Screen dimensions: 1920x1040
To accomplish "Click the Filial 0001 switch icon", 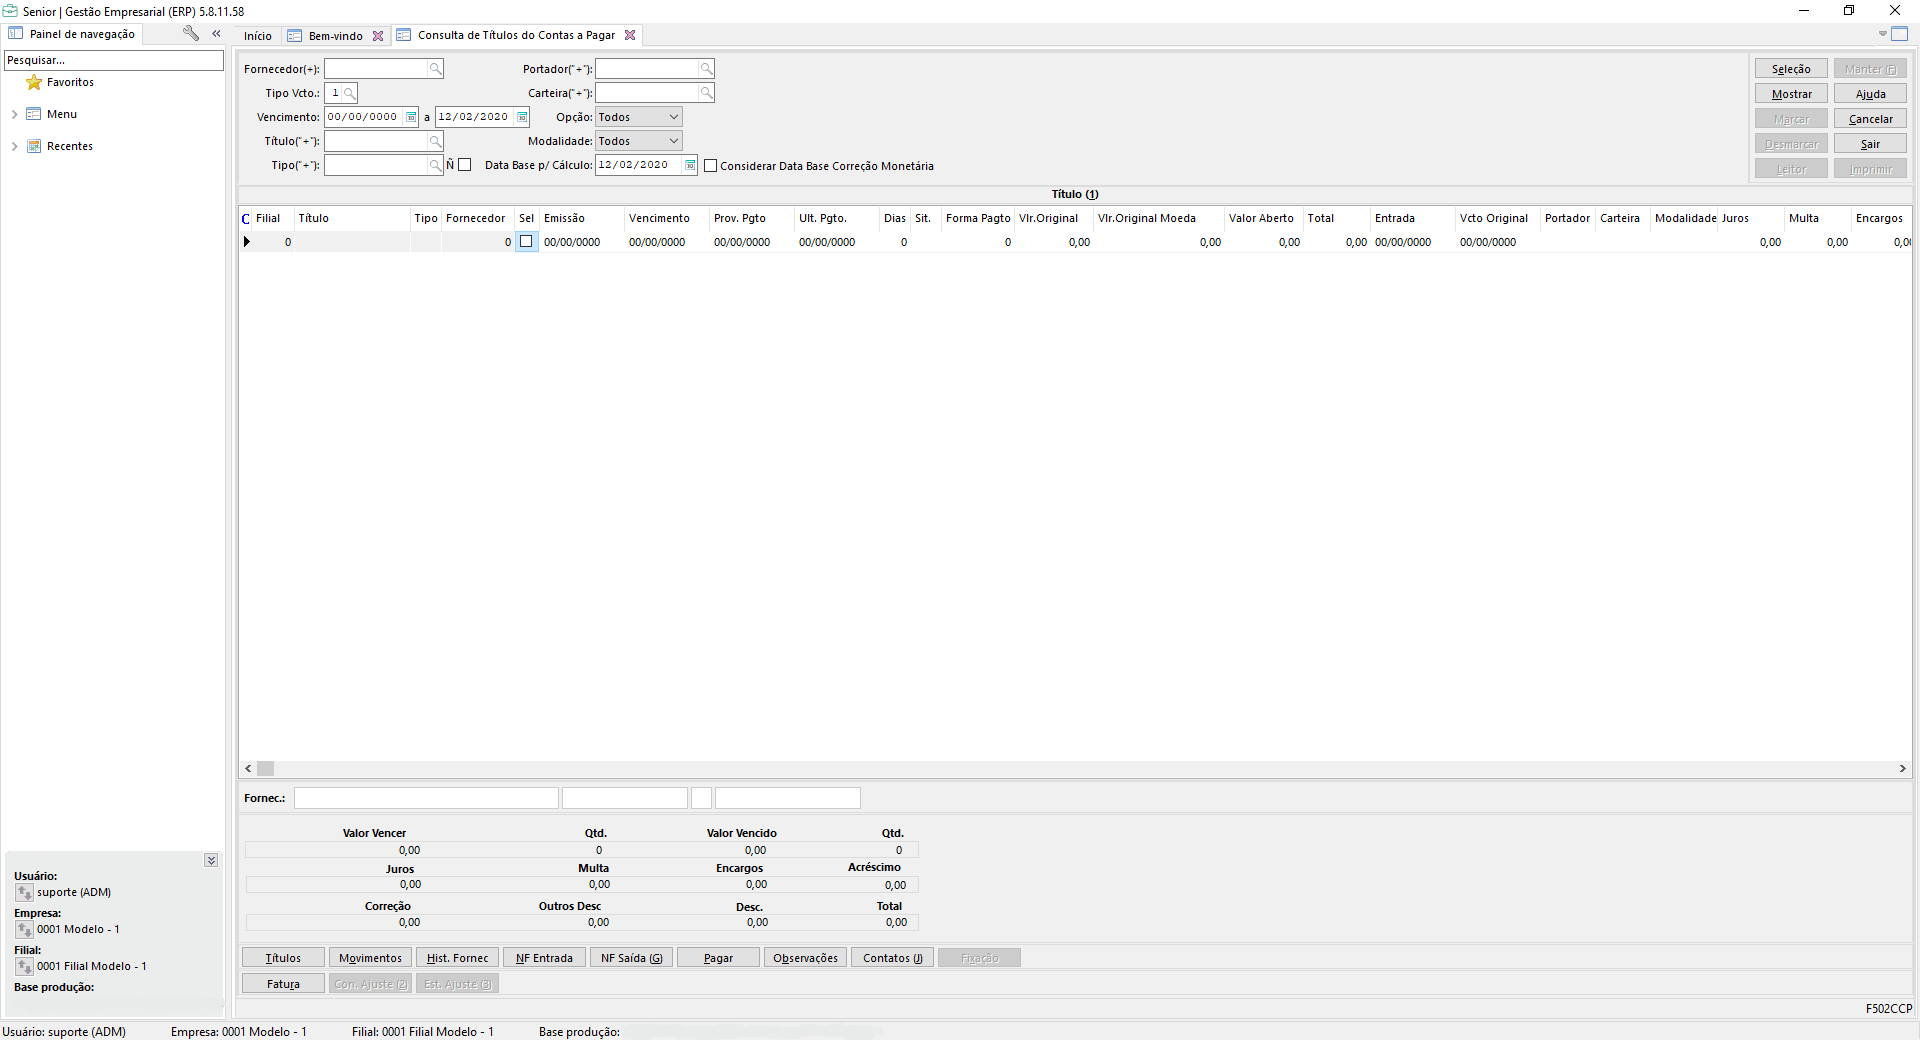I will coord(25,967).
